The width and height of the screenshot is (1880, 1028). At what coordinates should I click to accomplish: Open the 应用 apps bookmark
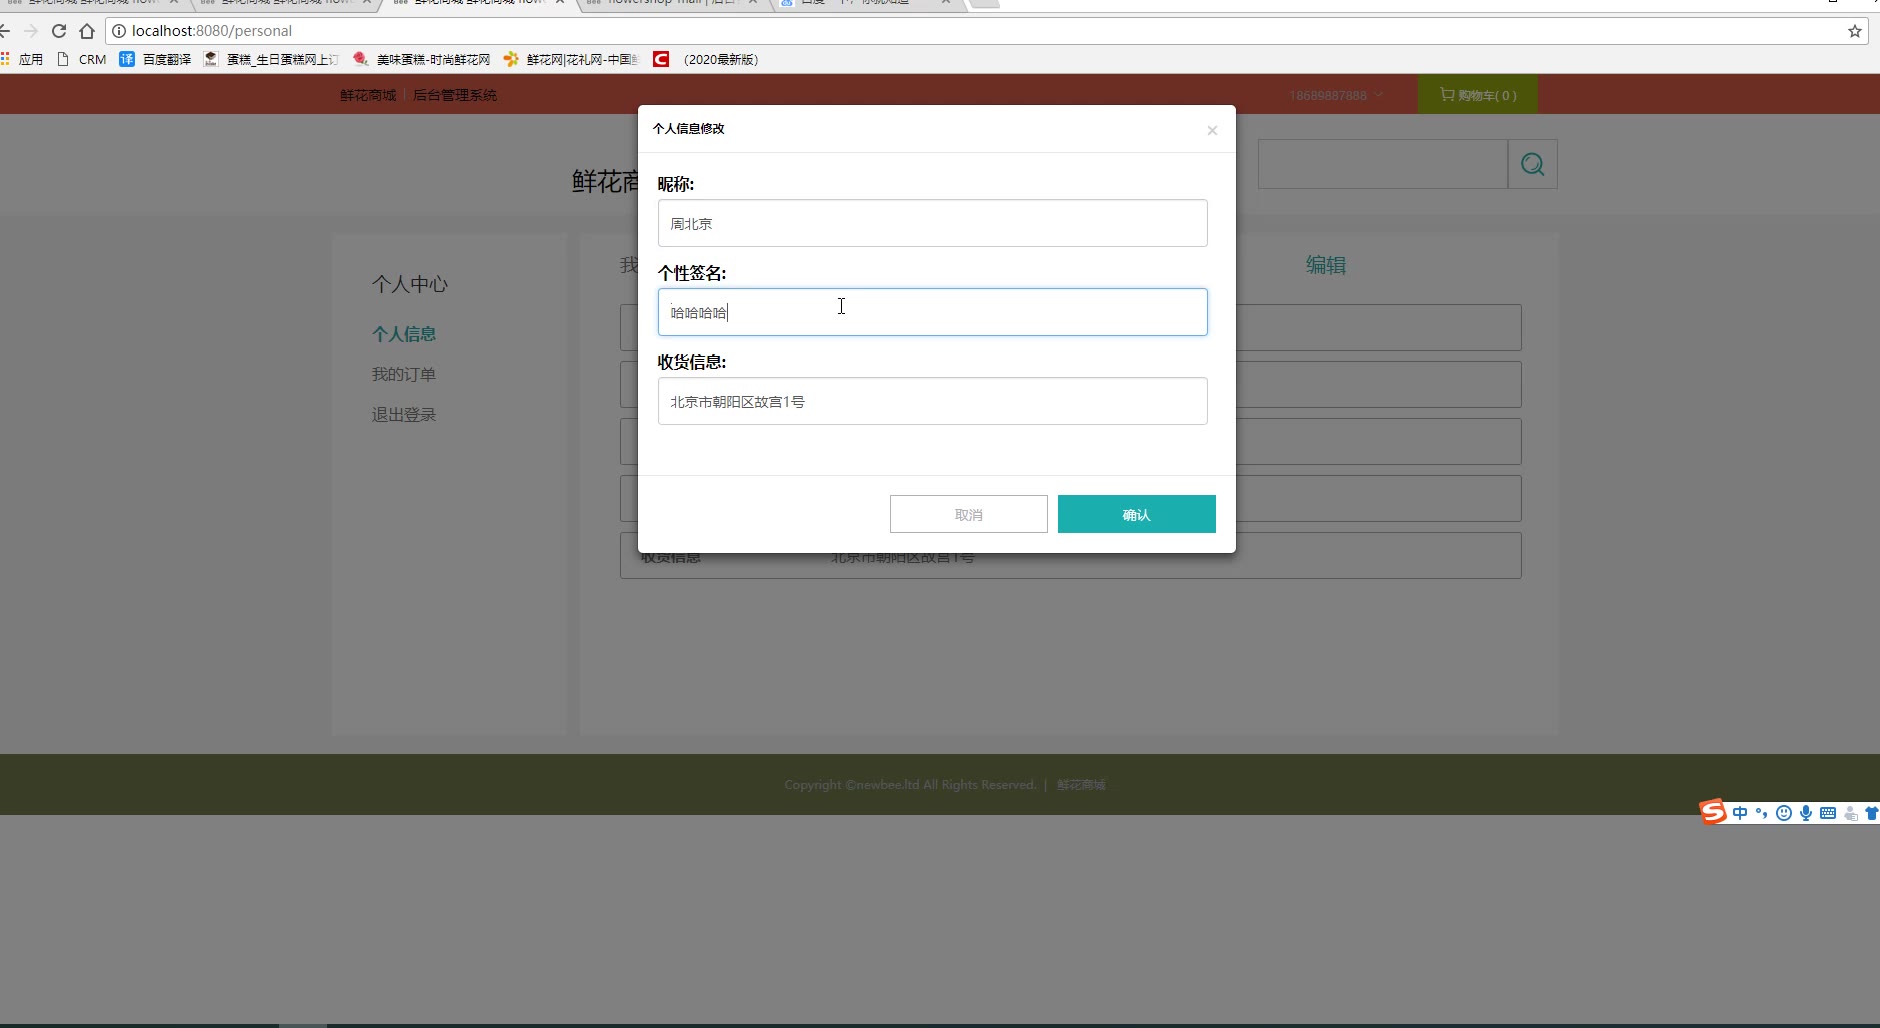tap(22, 59)
